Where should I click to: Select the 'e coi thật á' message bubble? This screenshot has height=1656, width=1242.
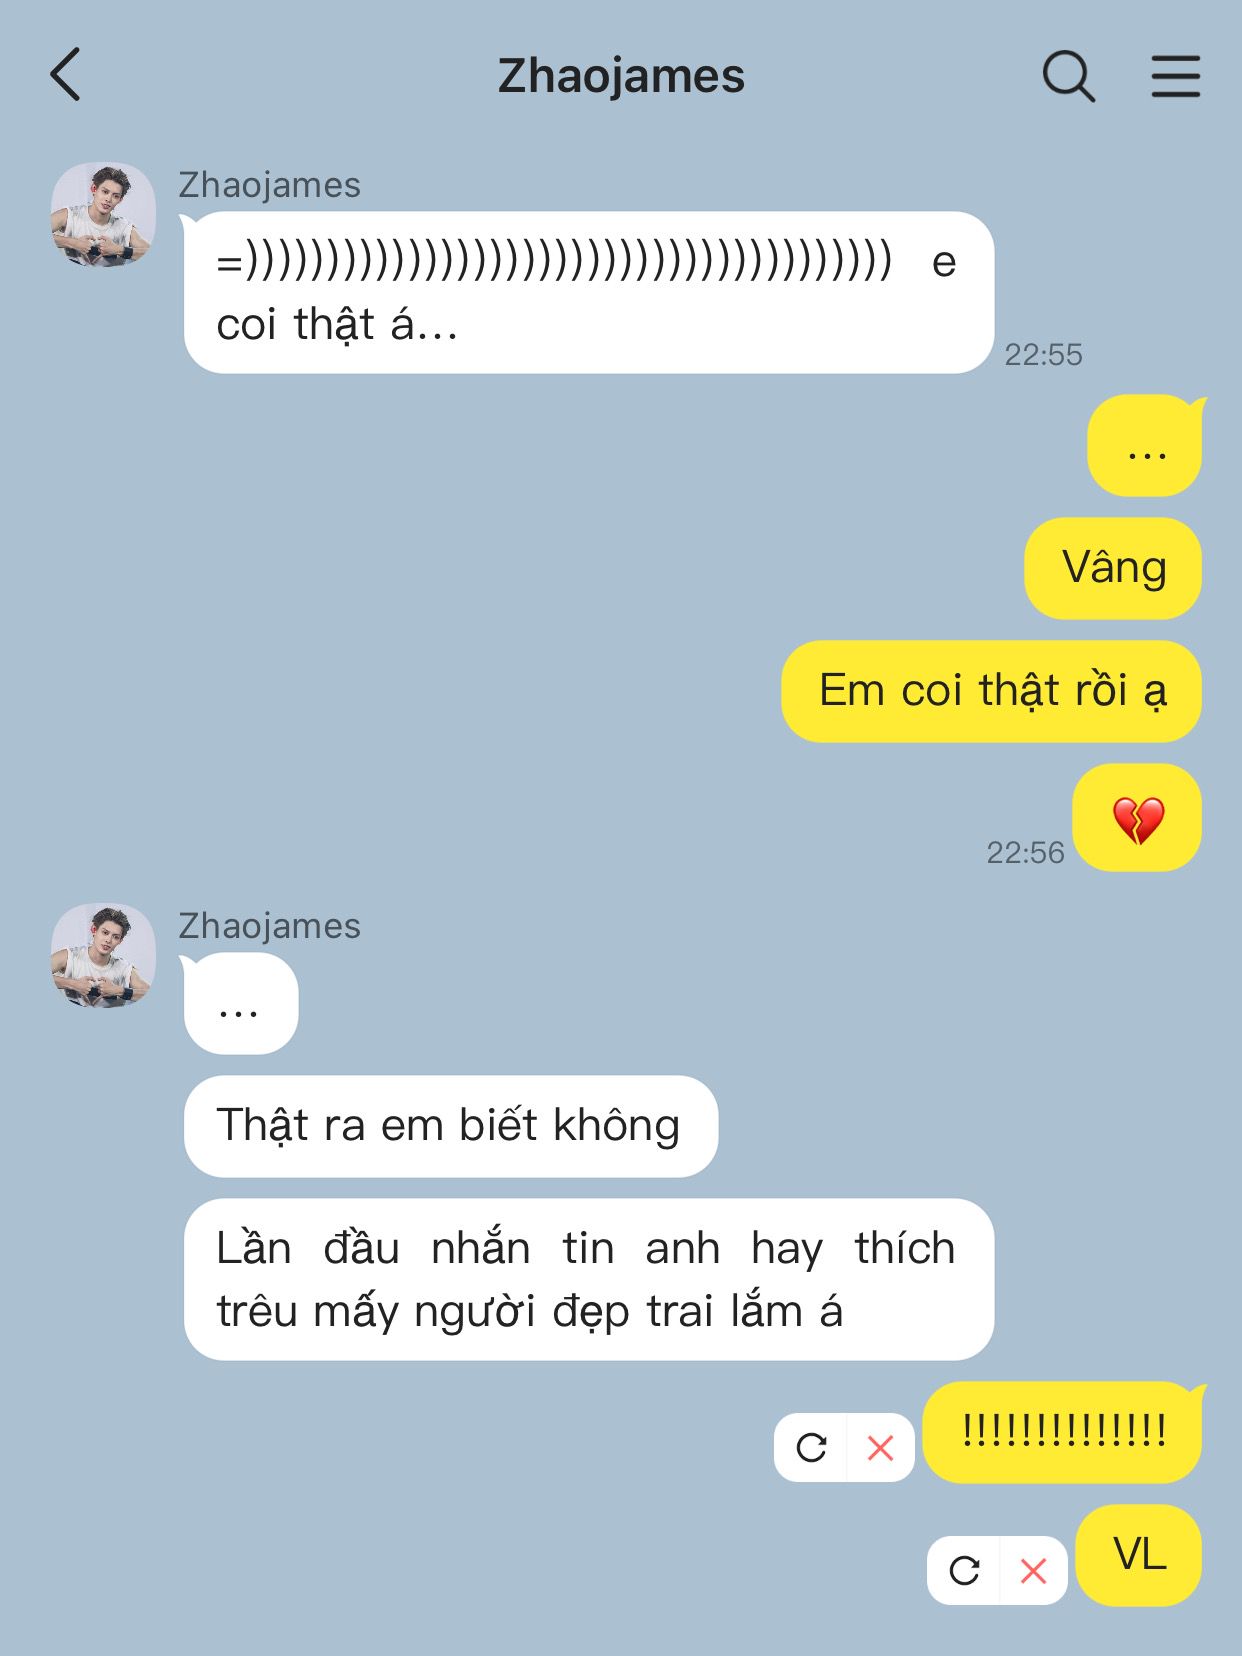point(588,292)
